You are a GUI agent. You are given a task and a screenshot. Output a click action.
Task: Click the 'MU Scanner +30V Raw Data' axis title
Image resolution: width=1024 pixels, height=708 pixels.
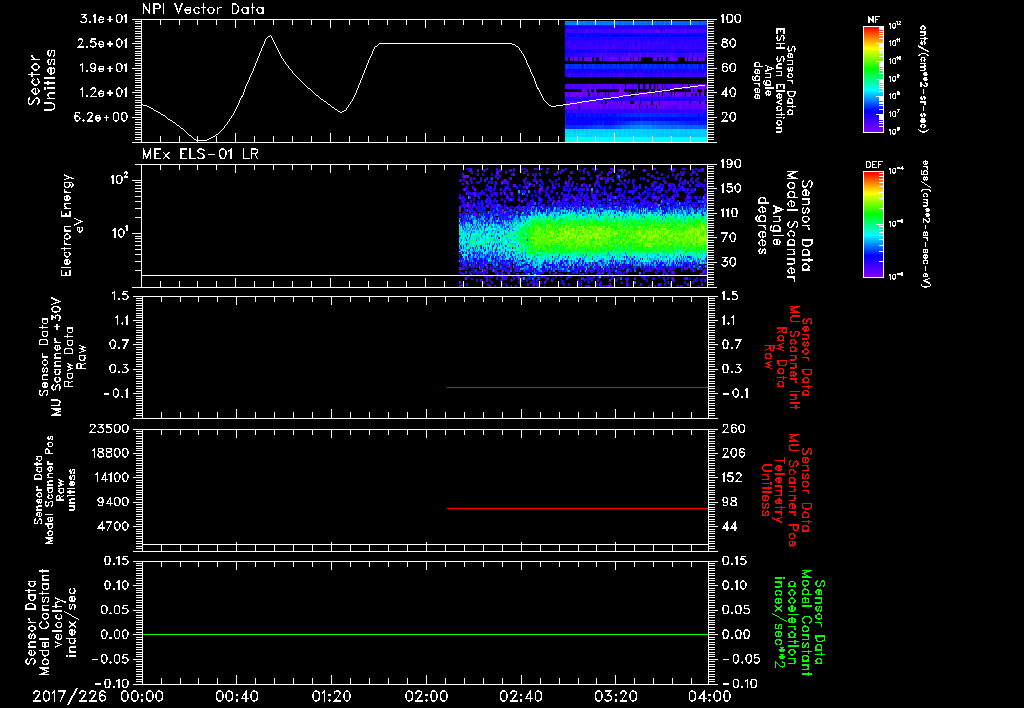coord(62,357)
